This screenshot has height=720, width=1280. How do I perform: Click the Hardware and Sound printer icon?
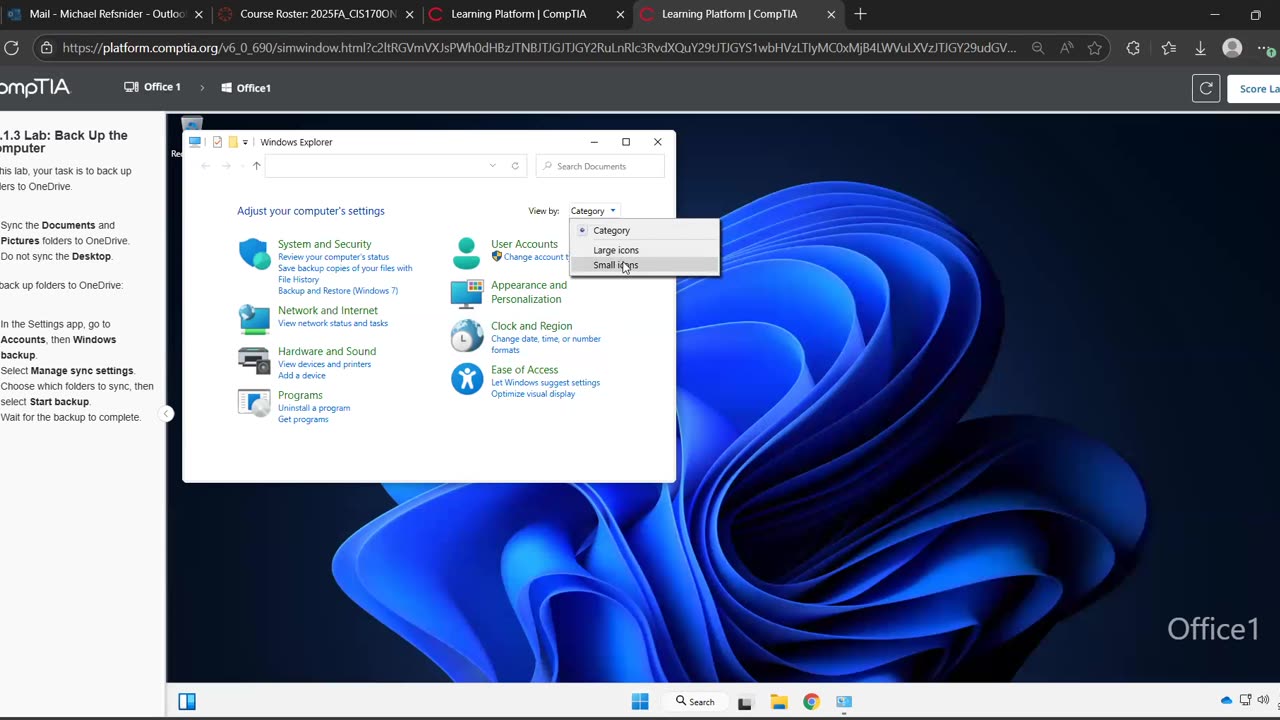pyautogui.click(x=254, y=360)
